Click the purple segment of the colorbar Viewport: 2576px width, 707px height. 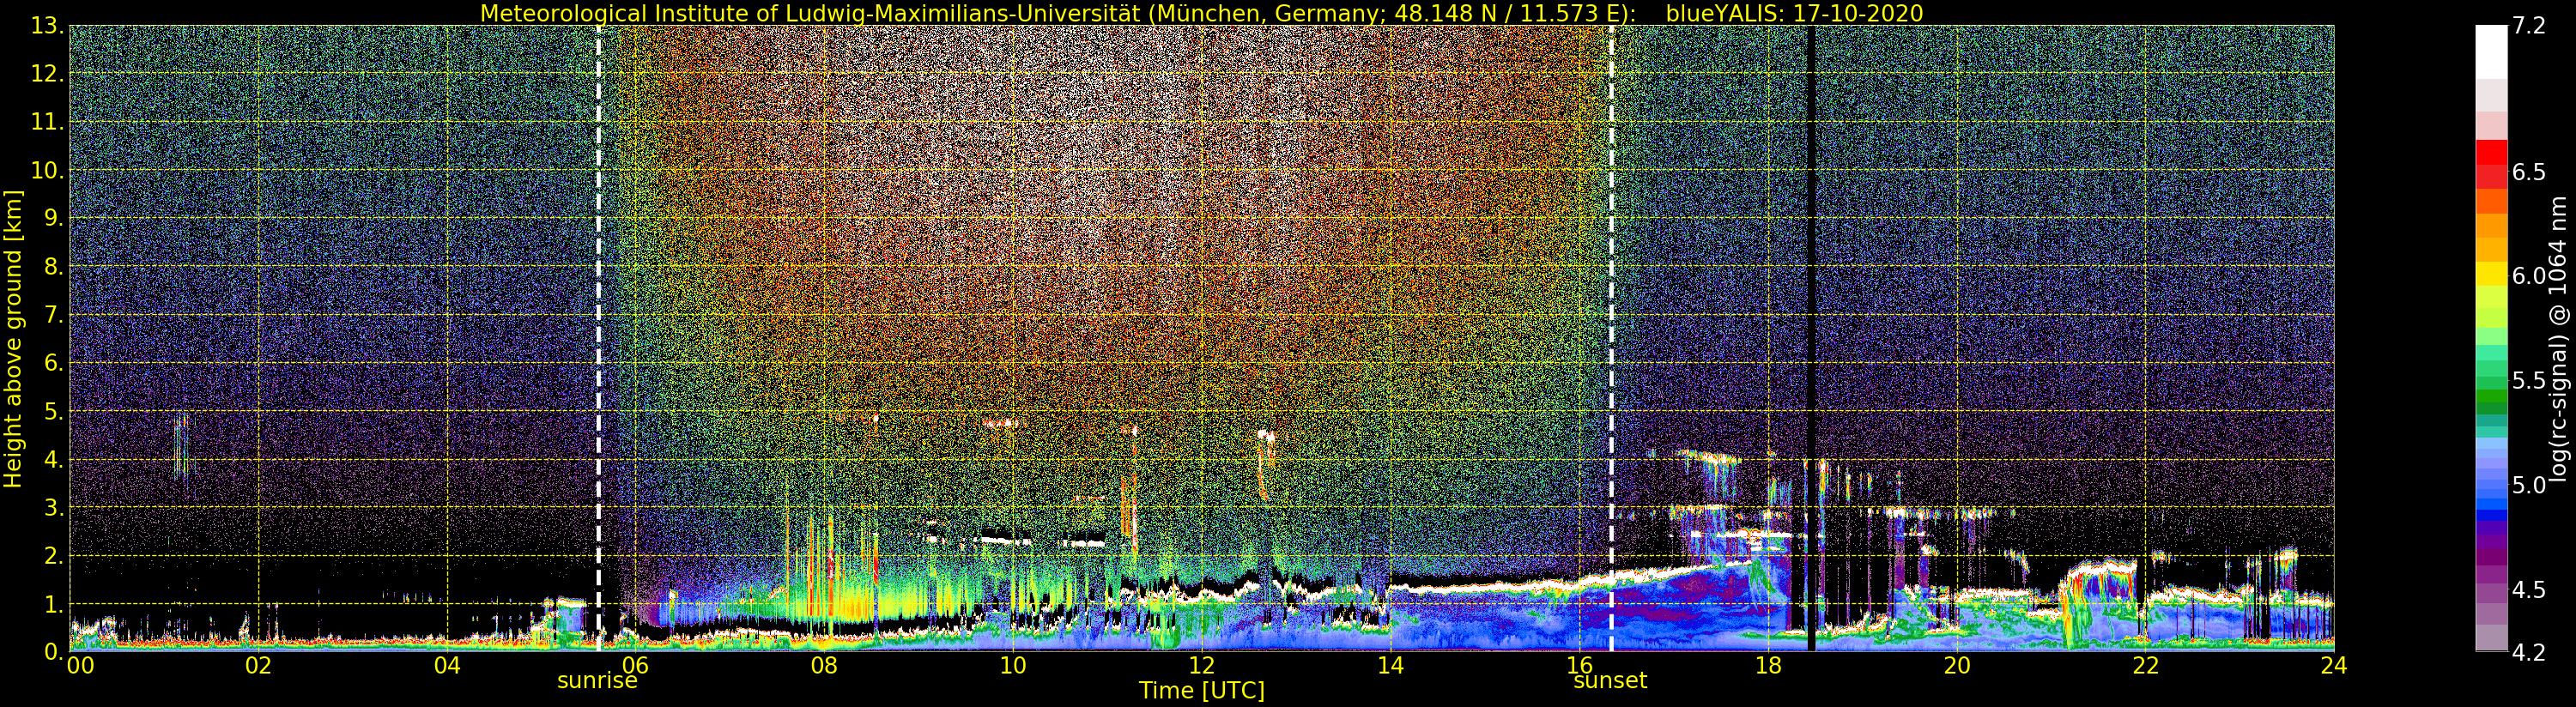[x=2491, y=556]
